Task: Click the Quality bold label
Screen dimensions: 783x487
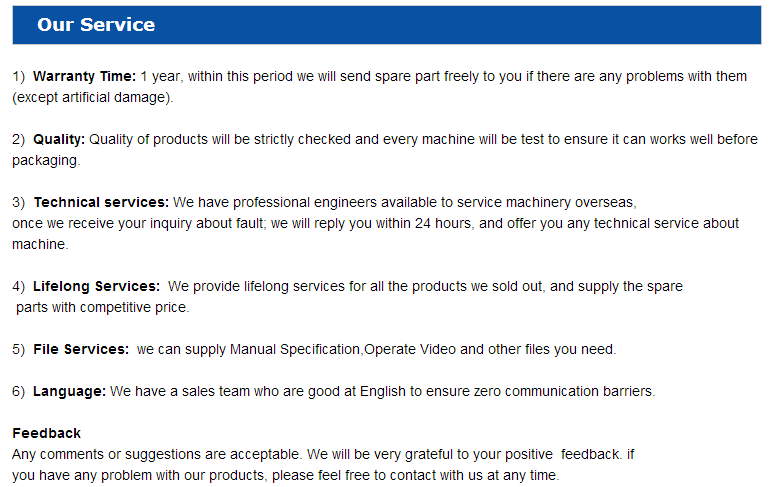Action: [x=59, y=140]
